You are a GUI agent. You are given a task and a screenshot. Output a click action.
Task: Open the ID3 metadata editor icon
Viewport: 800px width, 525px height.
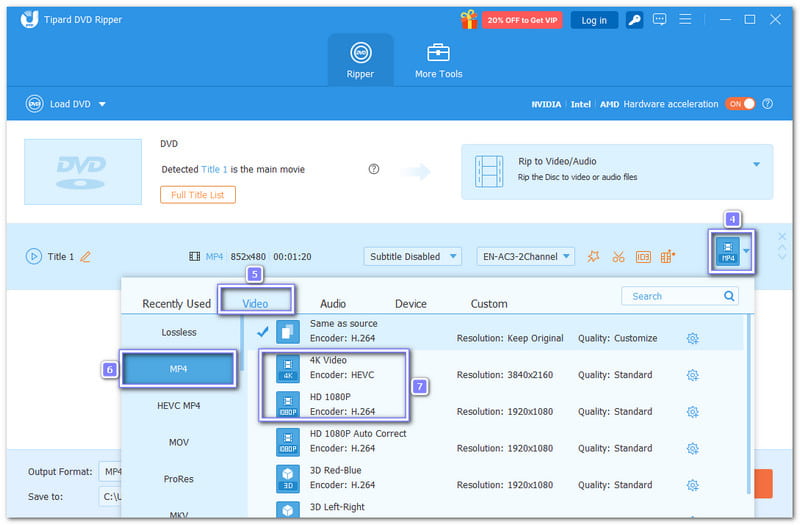pos(643,257)
